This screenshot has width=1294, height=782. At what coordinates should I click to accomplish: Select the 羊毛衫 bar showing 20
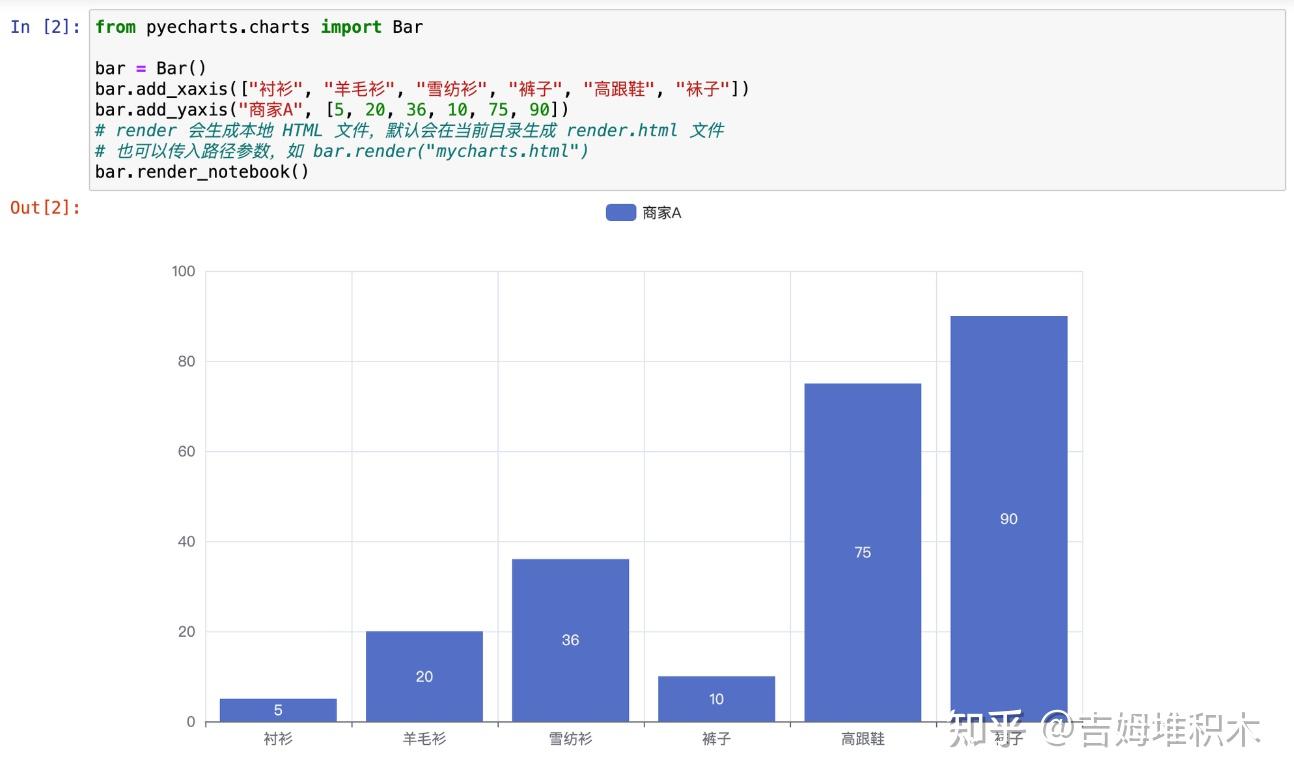pyautogui.click(x=424, y=676)
